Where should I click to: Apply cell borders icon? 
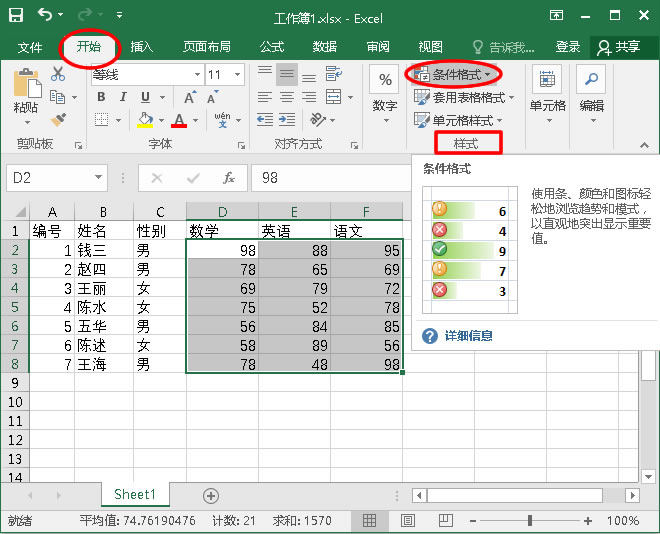tap(101, 120)
